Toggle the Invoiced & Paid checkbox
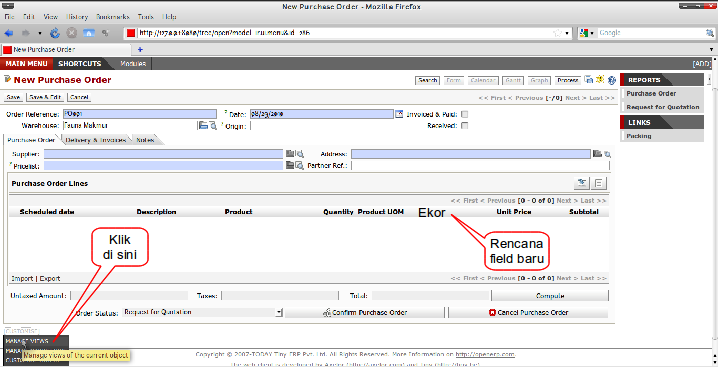 (x=465, y=114)
